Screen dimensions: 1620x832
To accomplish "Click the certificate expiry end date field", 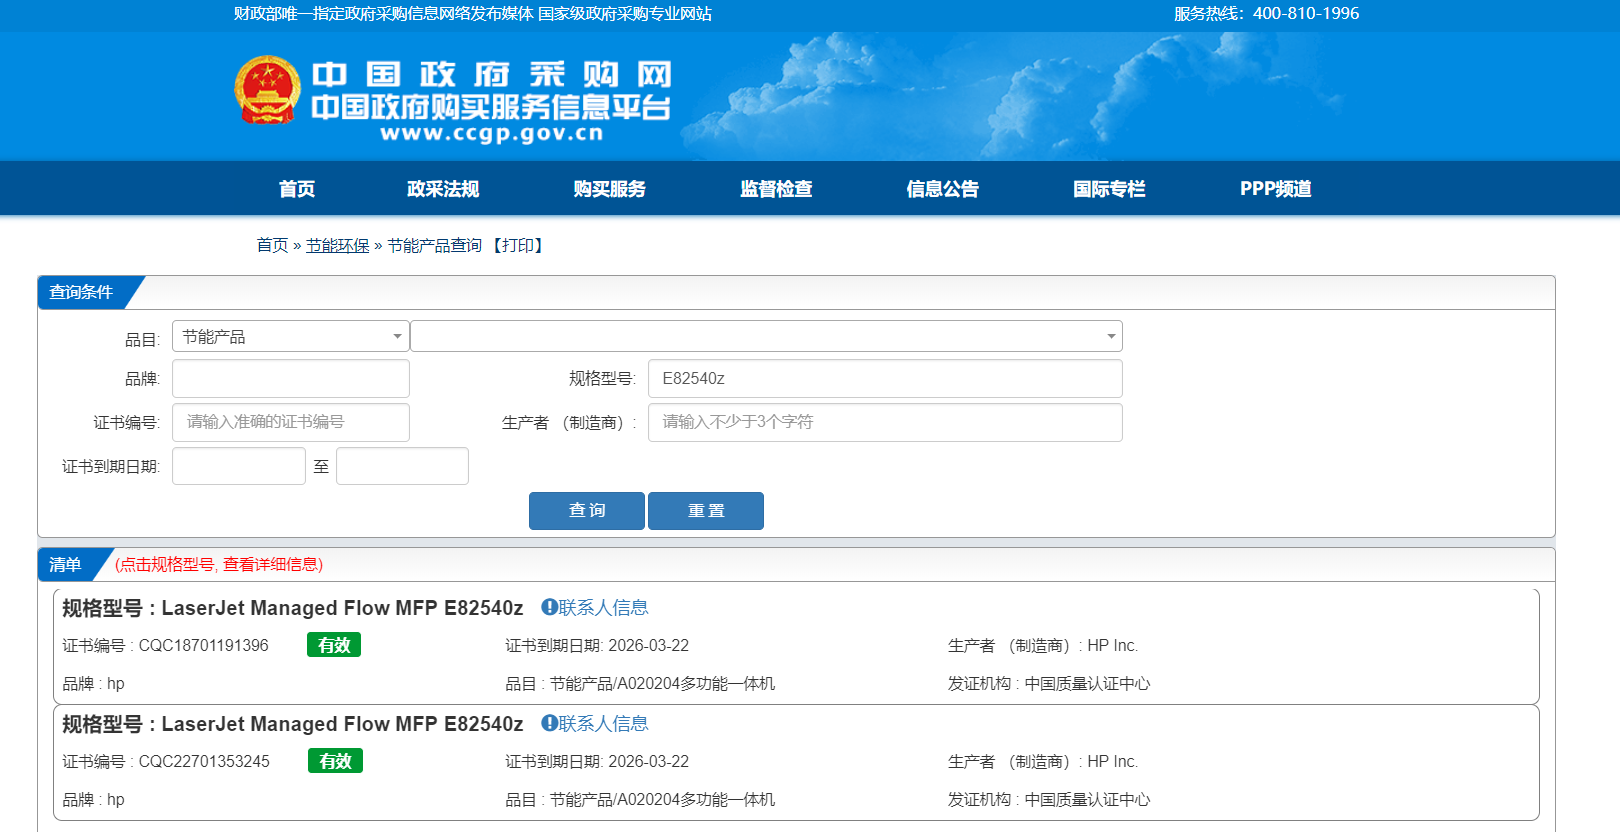I will (402, 466).
